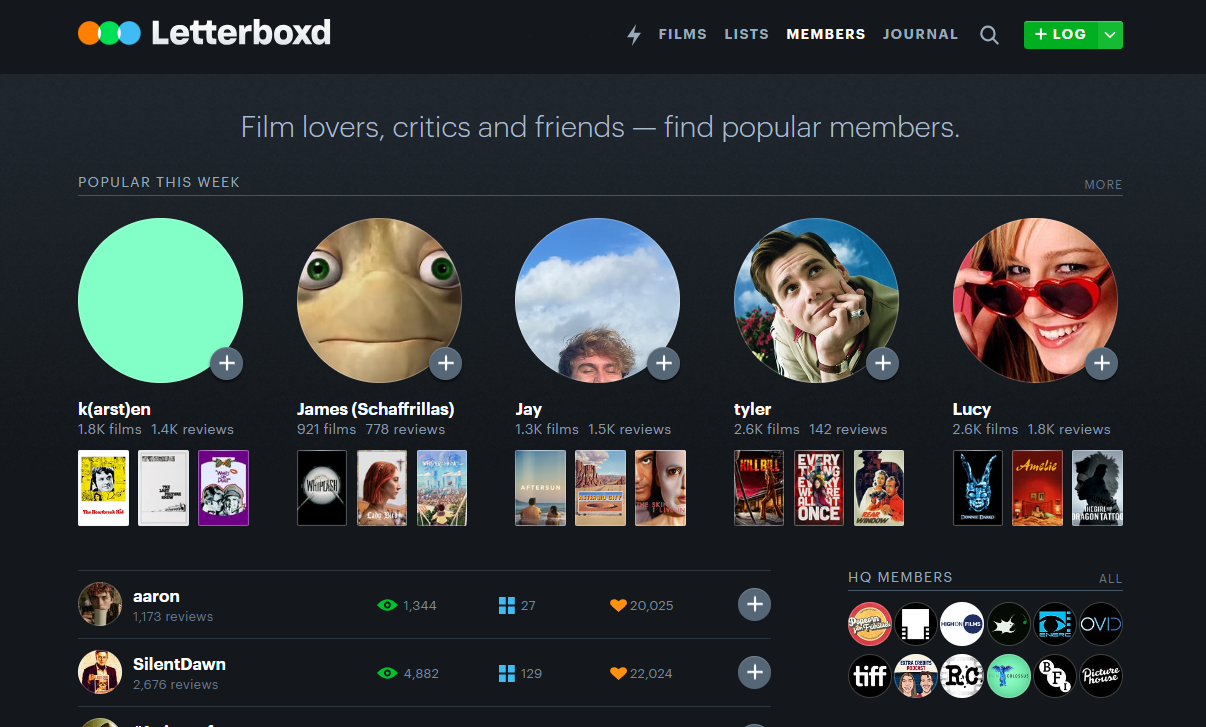Open tyler's 142 reviews link
The width and height of the screenshot is (1206, 727).
tap(848, 429)
